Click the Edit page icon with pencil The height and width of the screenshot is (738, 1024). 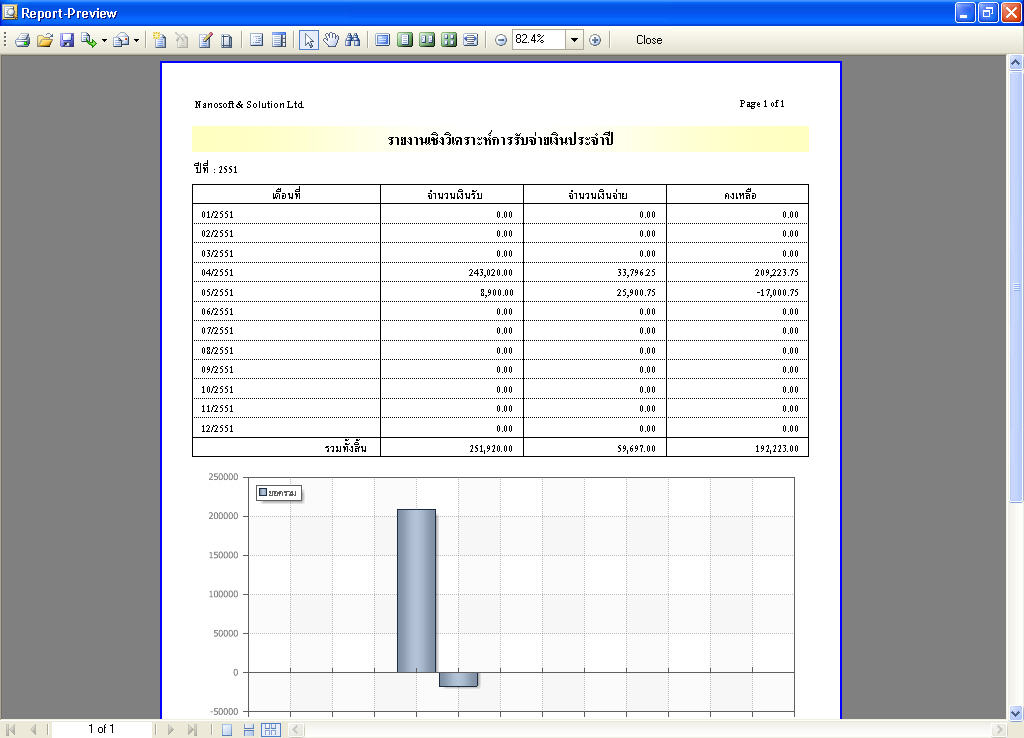click(205, 40)
